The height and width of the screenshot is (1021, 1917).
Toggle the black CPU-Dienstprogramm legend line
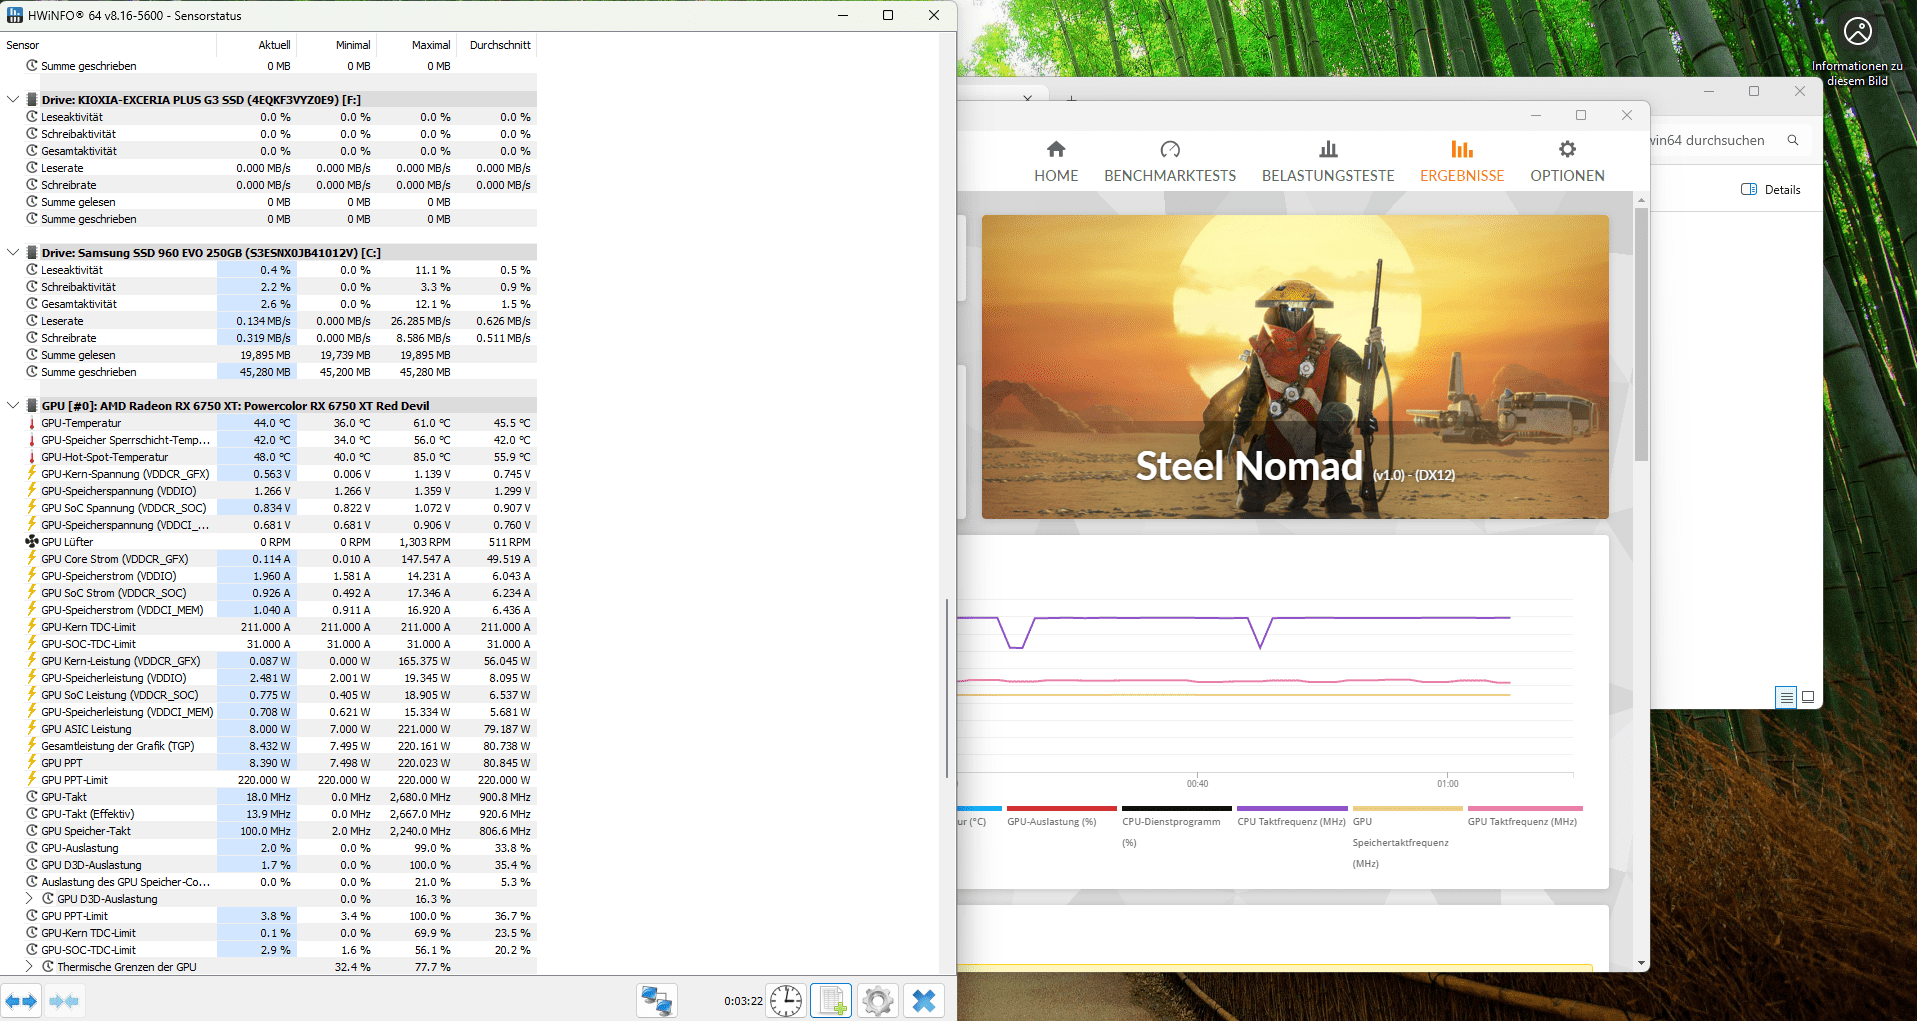pyautogui.click(x=1177, y=826)
